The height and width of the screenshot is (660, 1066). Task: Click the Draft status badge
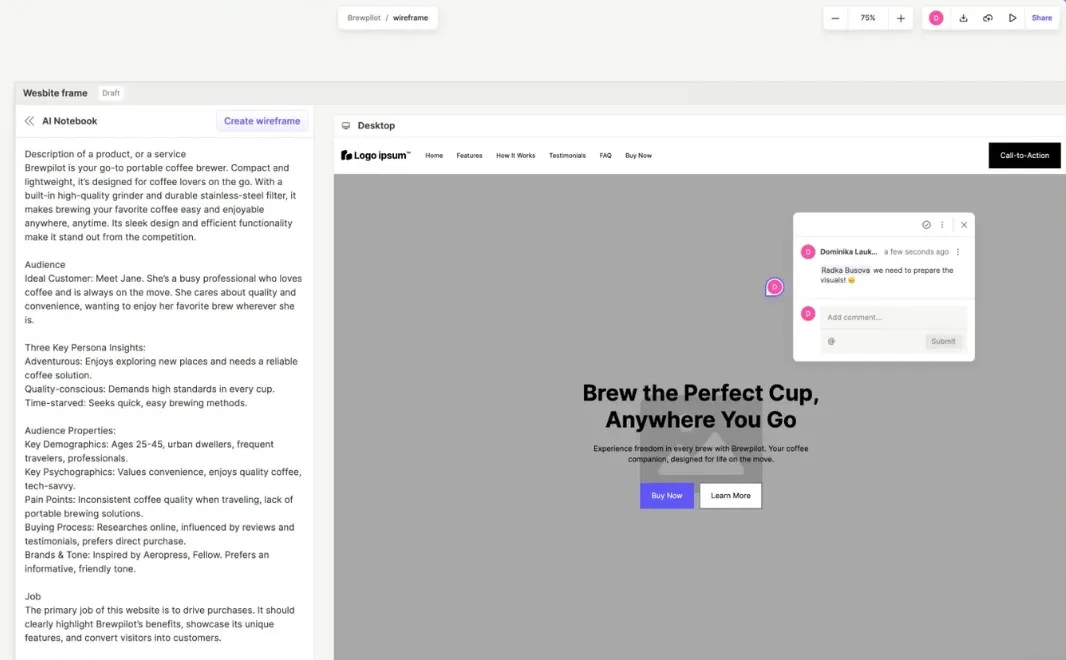[x=111, y=93]
